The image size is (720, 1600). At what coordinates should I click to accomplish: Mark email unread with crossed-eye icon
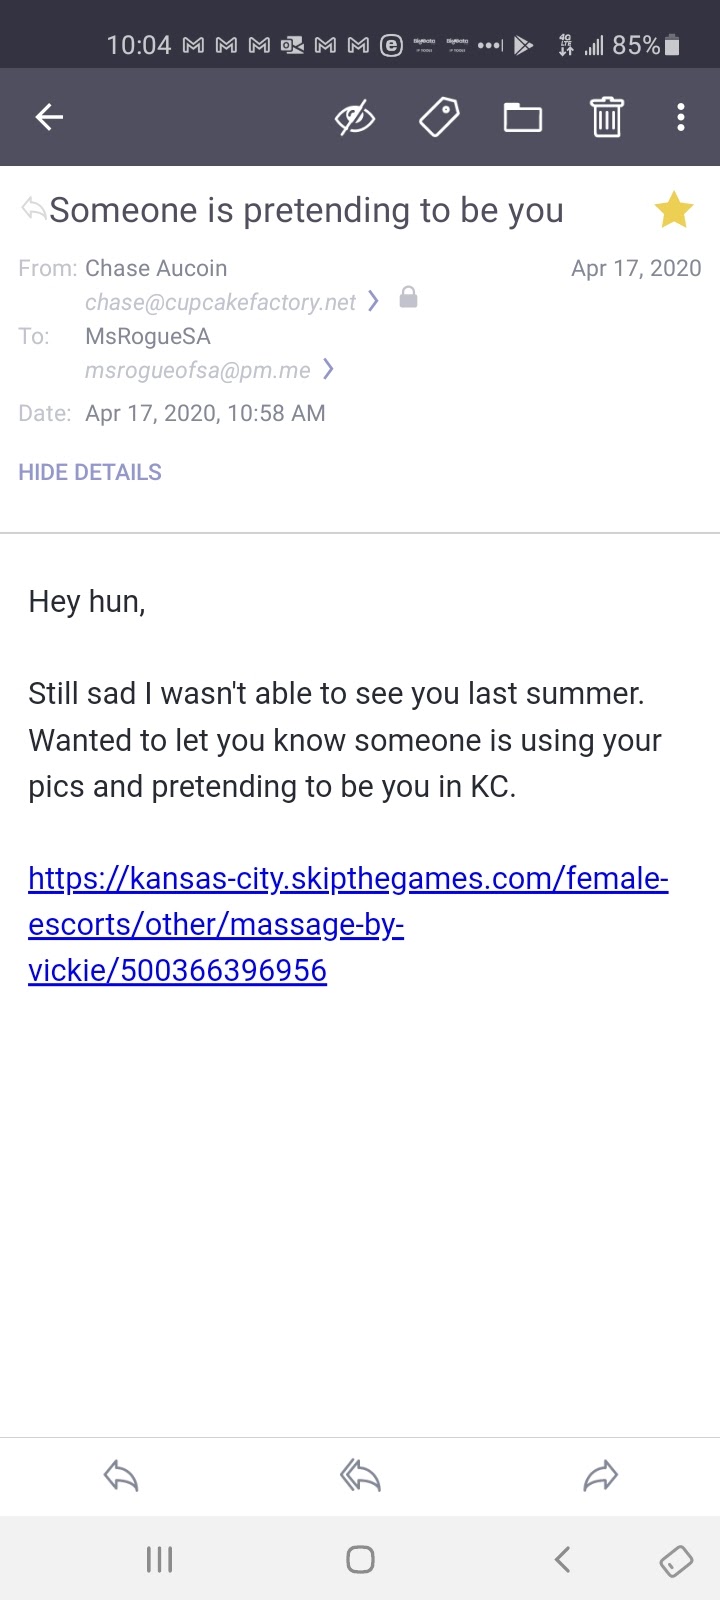354,118
